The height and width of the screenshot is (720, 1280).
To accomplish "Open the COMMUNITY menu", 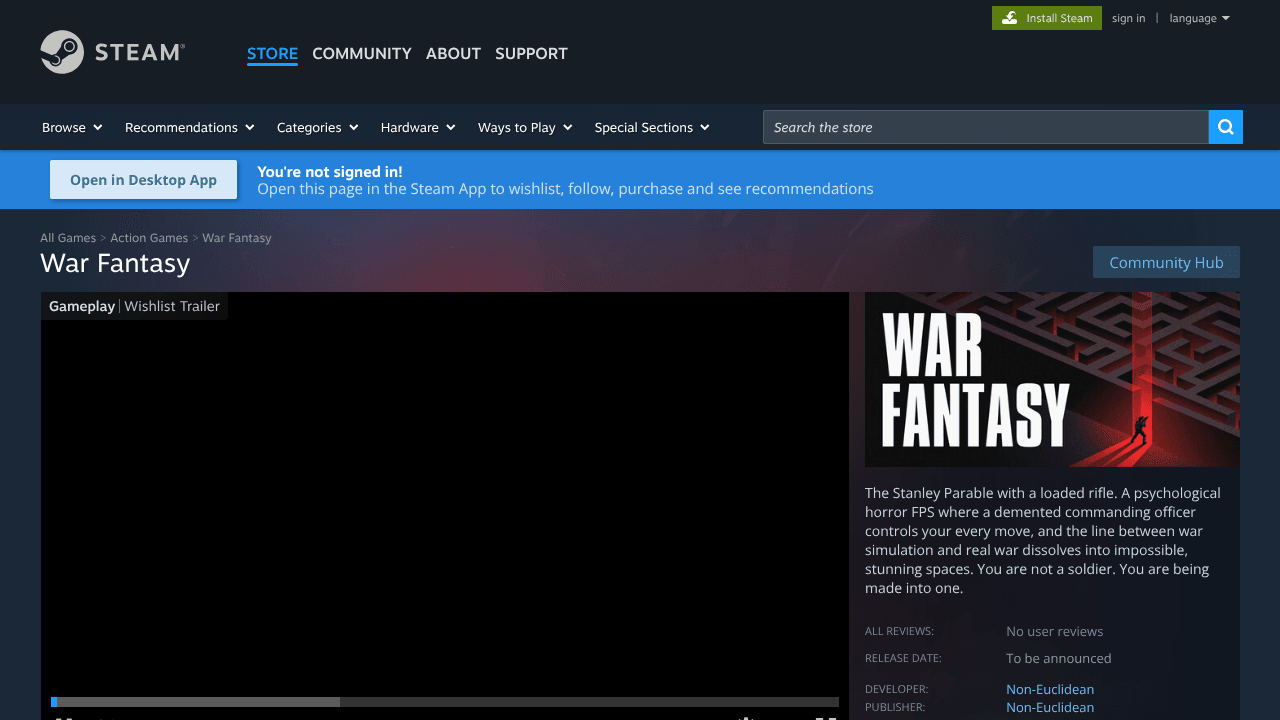I will coord(362,53).
